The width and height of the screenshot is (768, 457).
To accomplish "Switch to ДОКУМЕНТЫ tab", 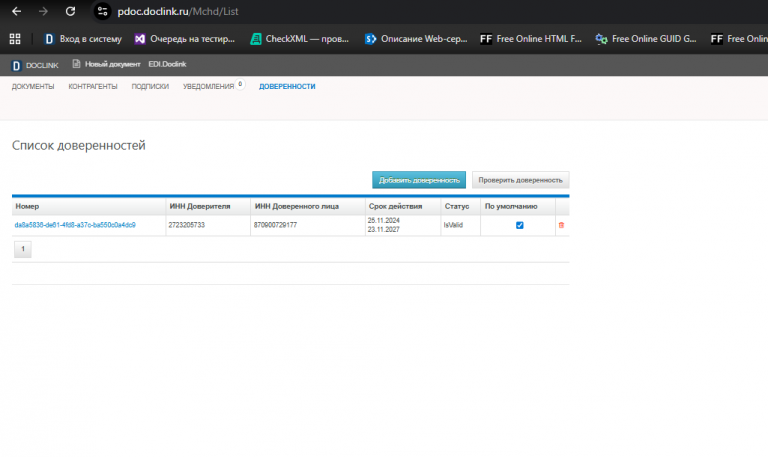I will pos(33,86).
